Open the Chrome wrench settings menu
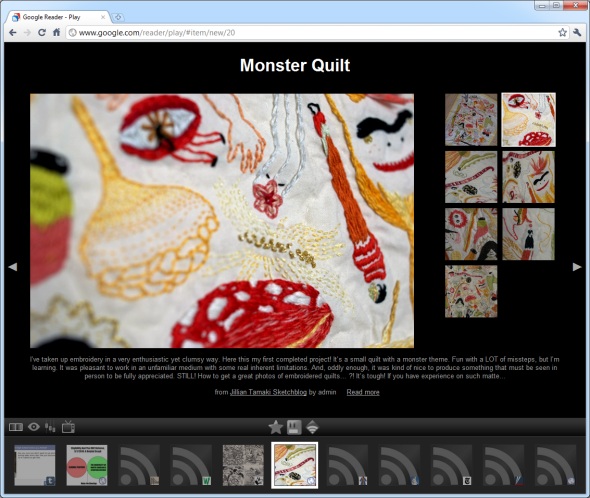590x498 pixels. [x=577, y=33]
